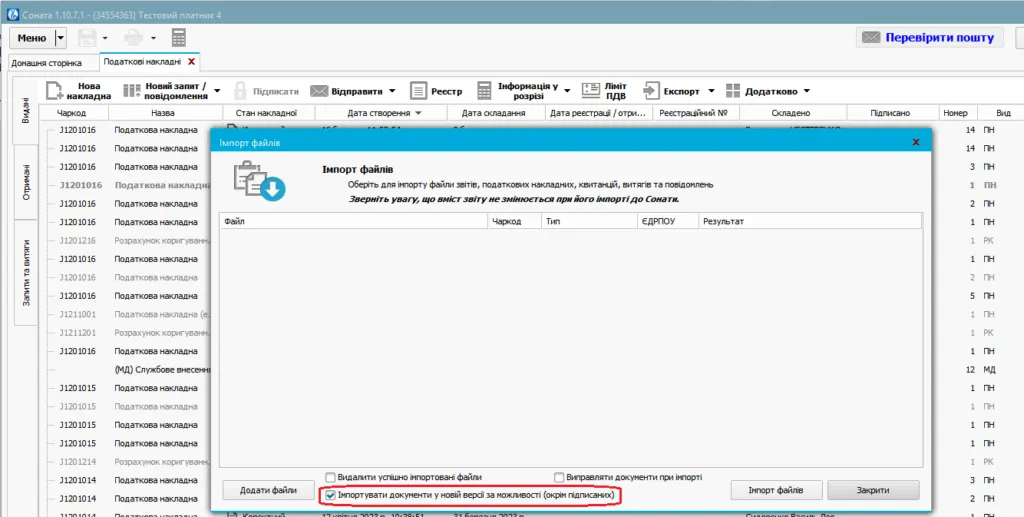The width and height of the screenshot is (1024, 517).
Task: Select the J1201214 Розрахунок коригування row
Action: (x=127, y=462)
